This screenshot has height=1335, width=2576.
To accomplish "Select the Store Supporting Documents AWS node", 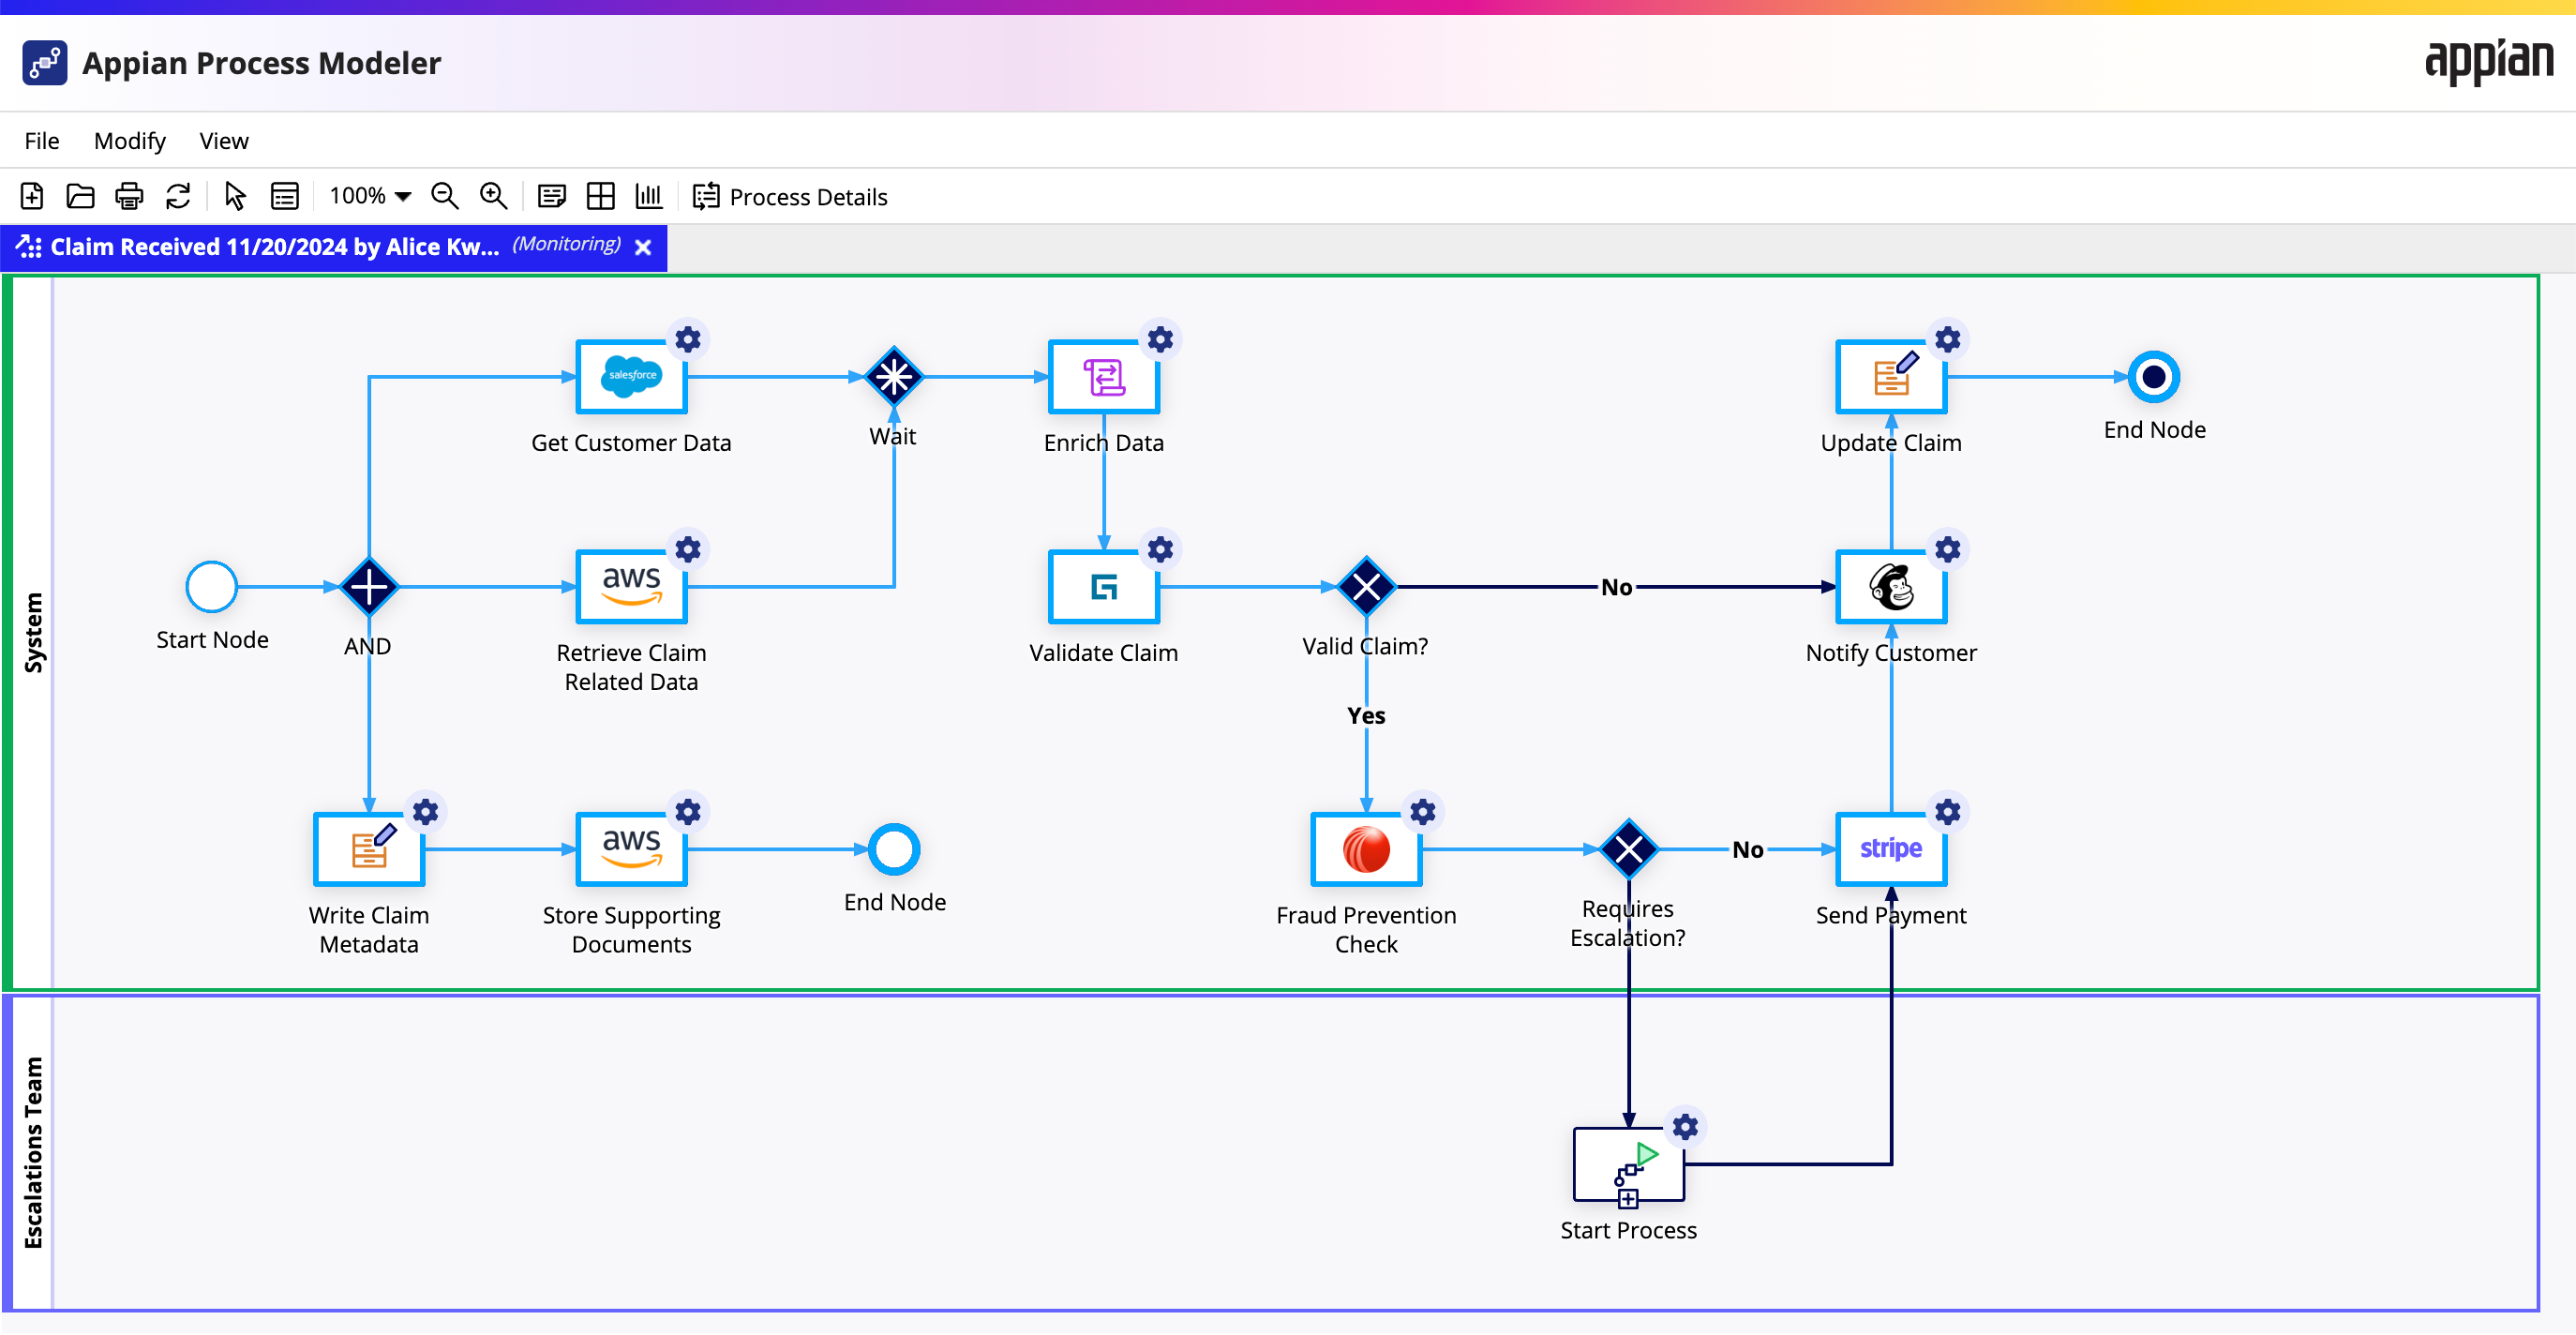I will click(x=632, y=850).
